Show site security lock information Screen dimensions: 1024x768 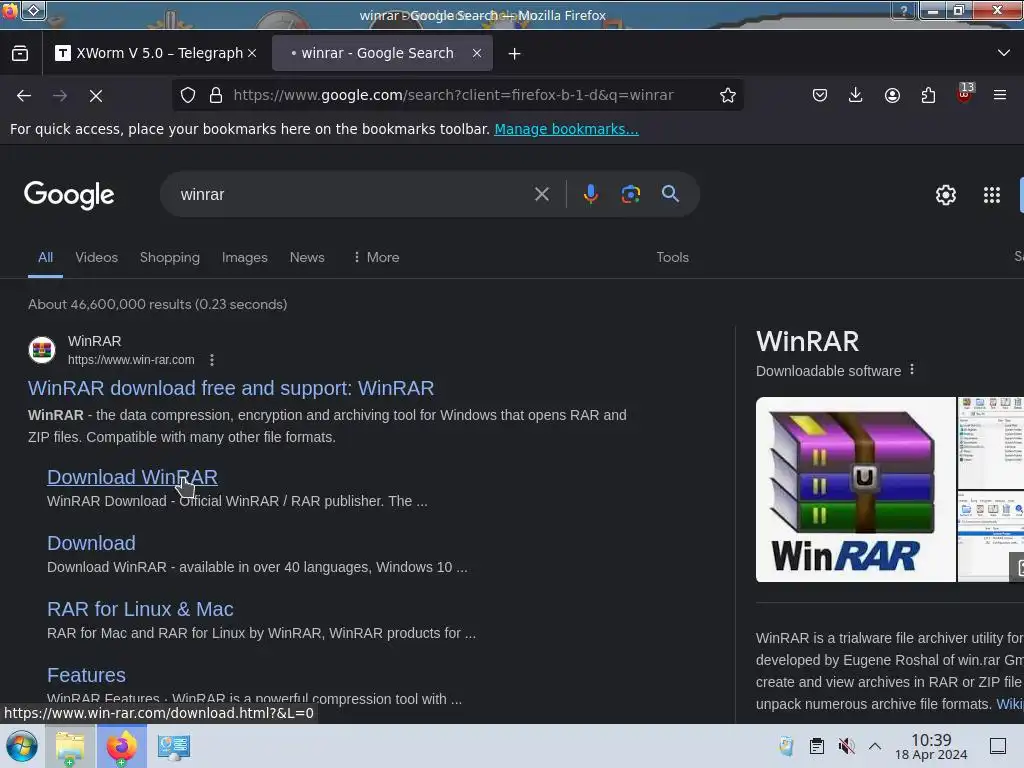pyautogui.click(x=216, y=95)
